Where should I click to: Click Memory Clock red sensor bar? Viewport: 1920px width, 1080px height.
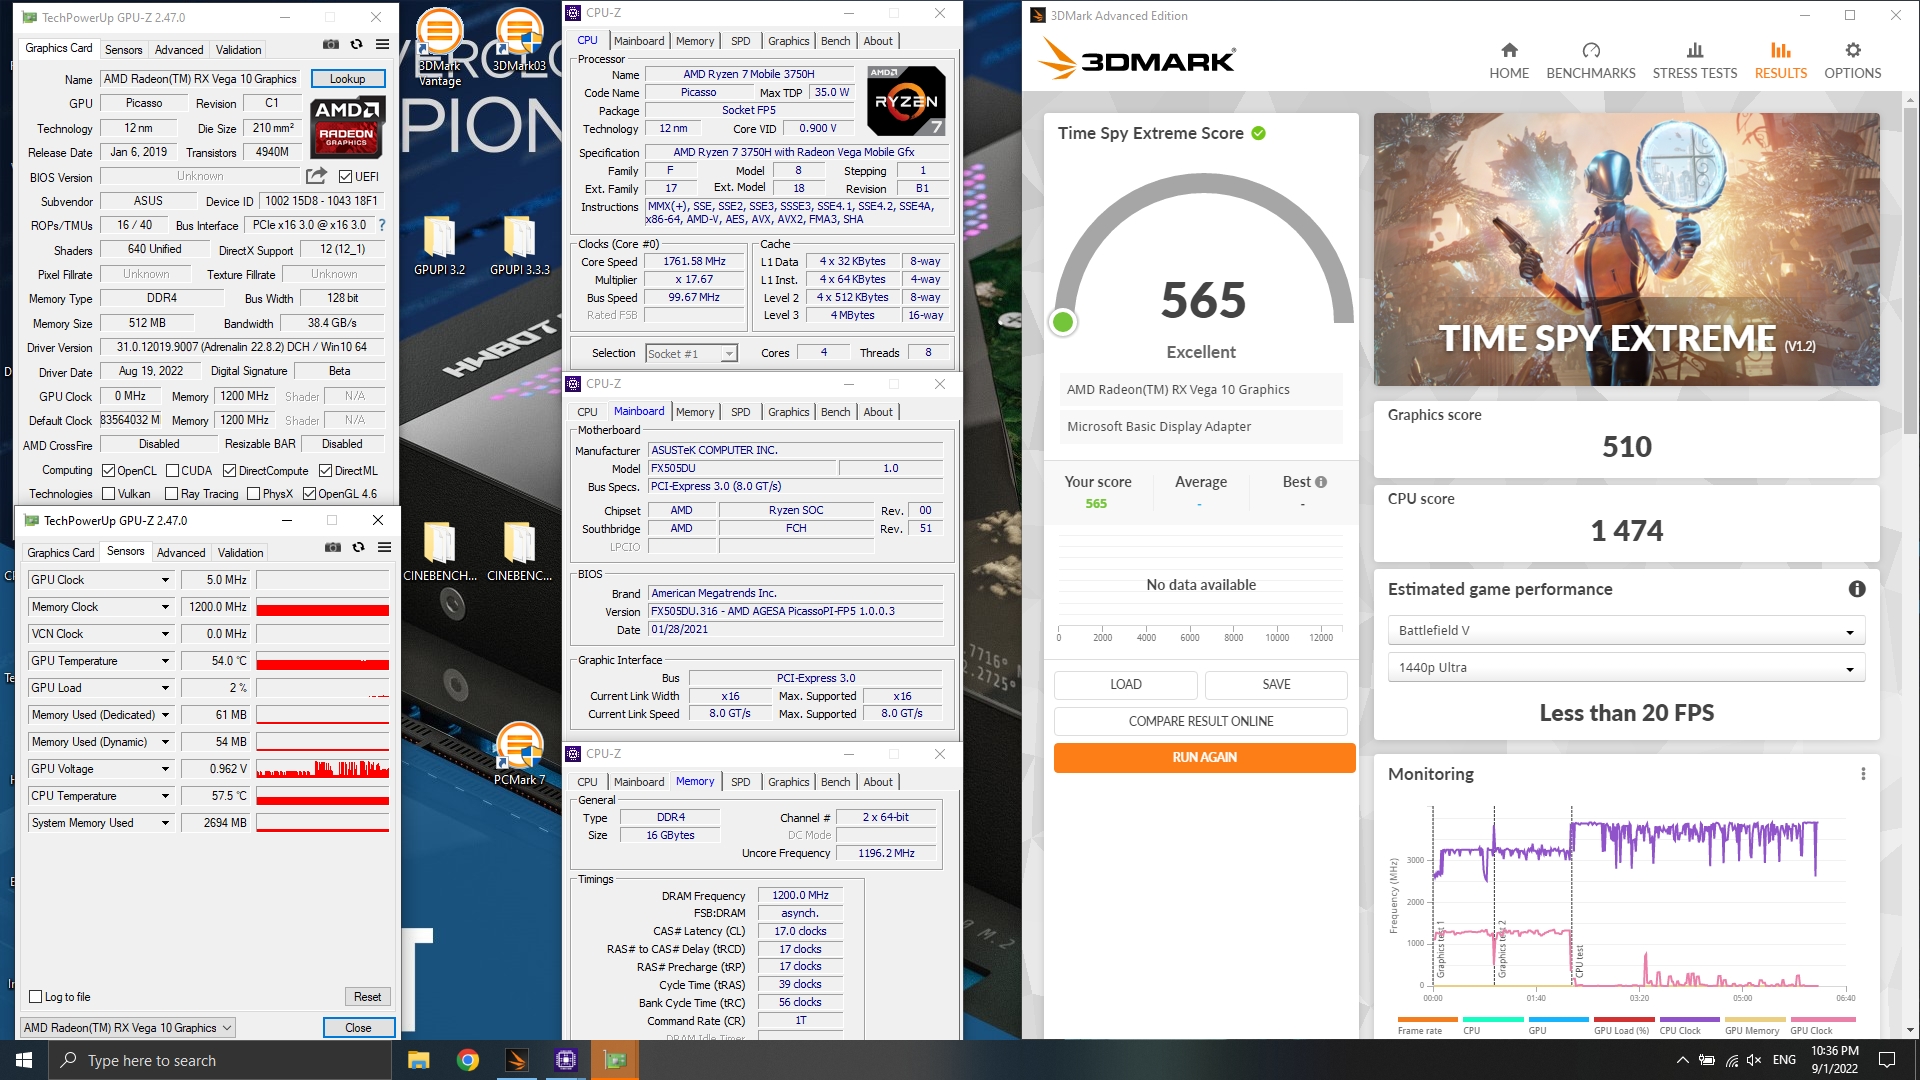[x=323, y=608]
